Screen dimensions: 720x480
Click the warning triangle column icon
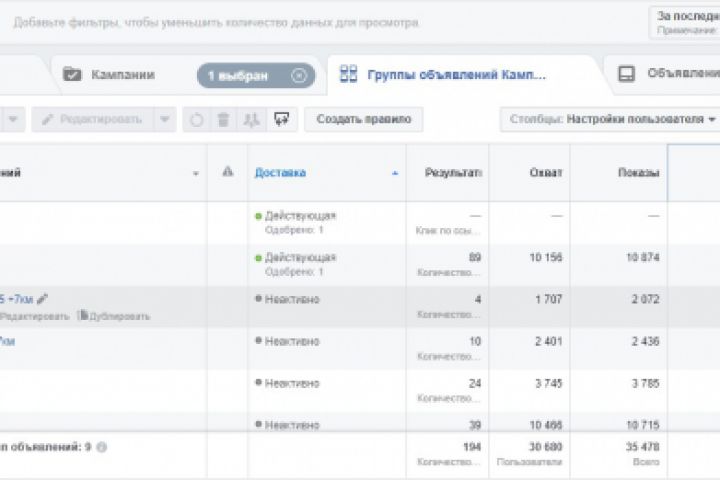(228, 172)
